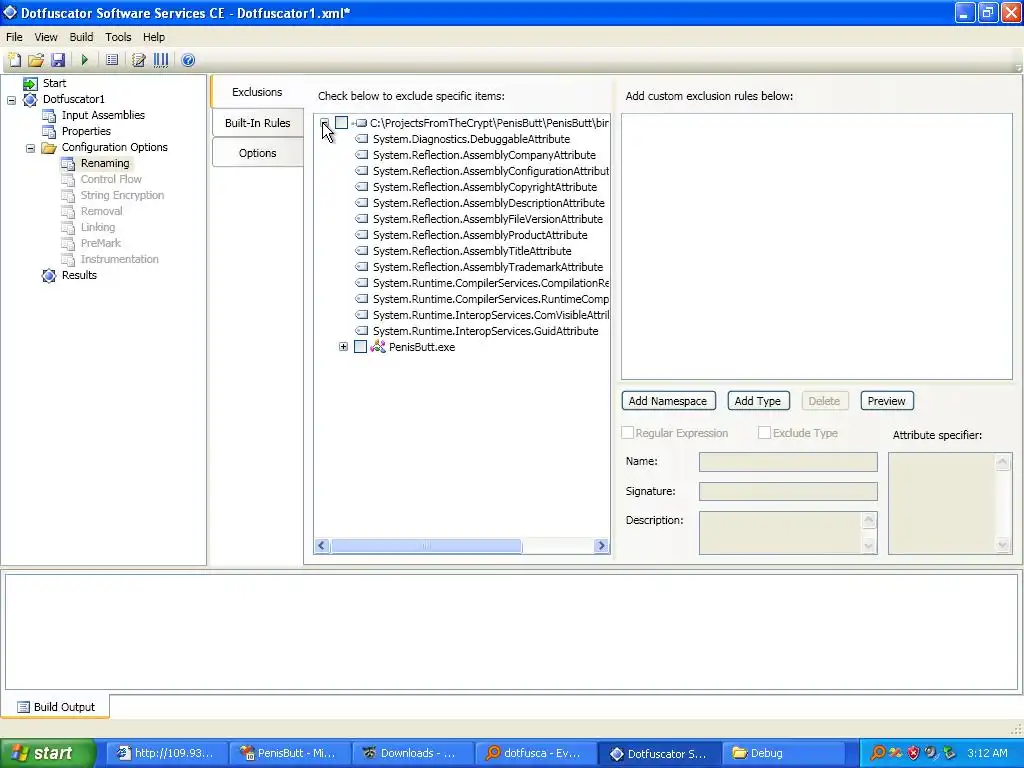Select System.Reflection.AssemblyTrademarkAttribute item

[488, 267]
